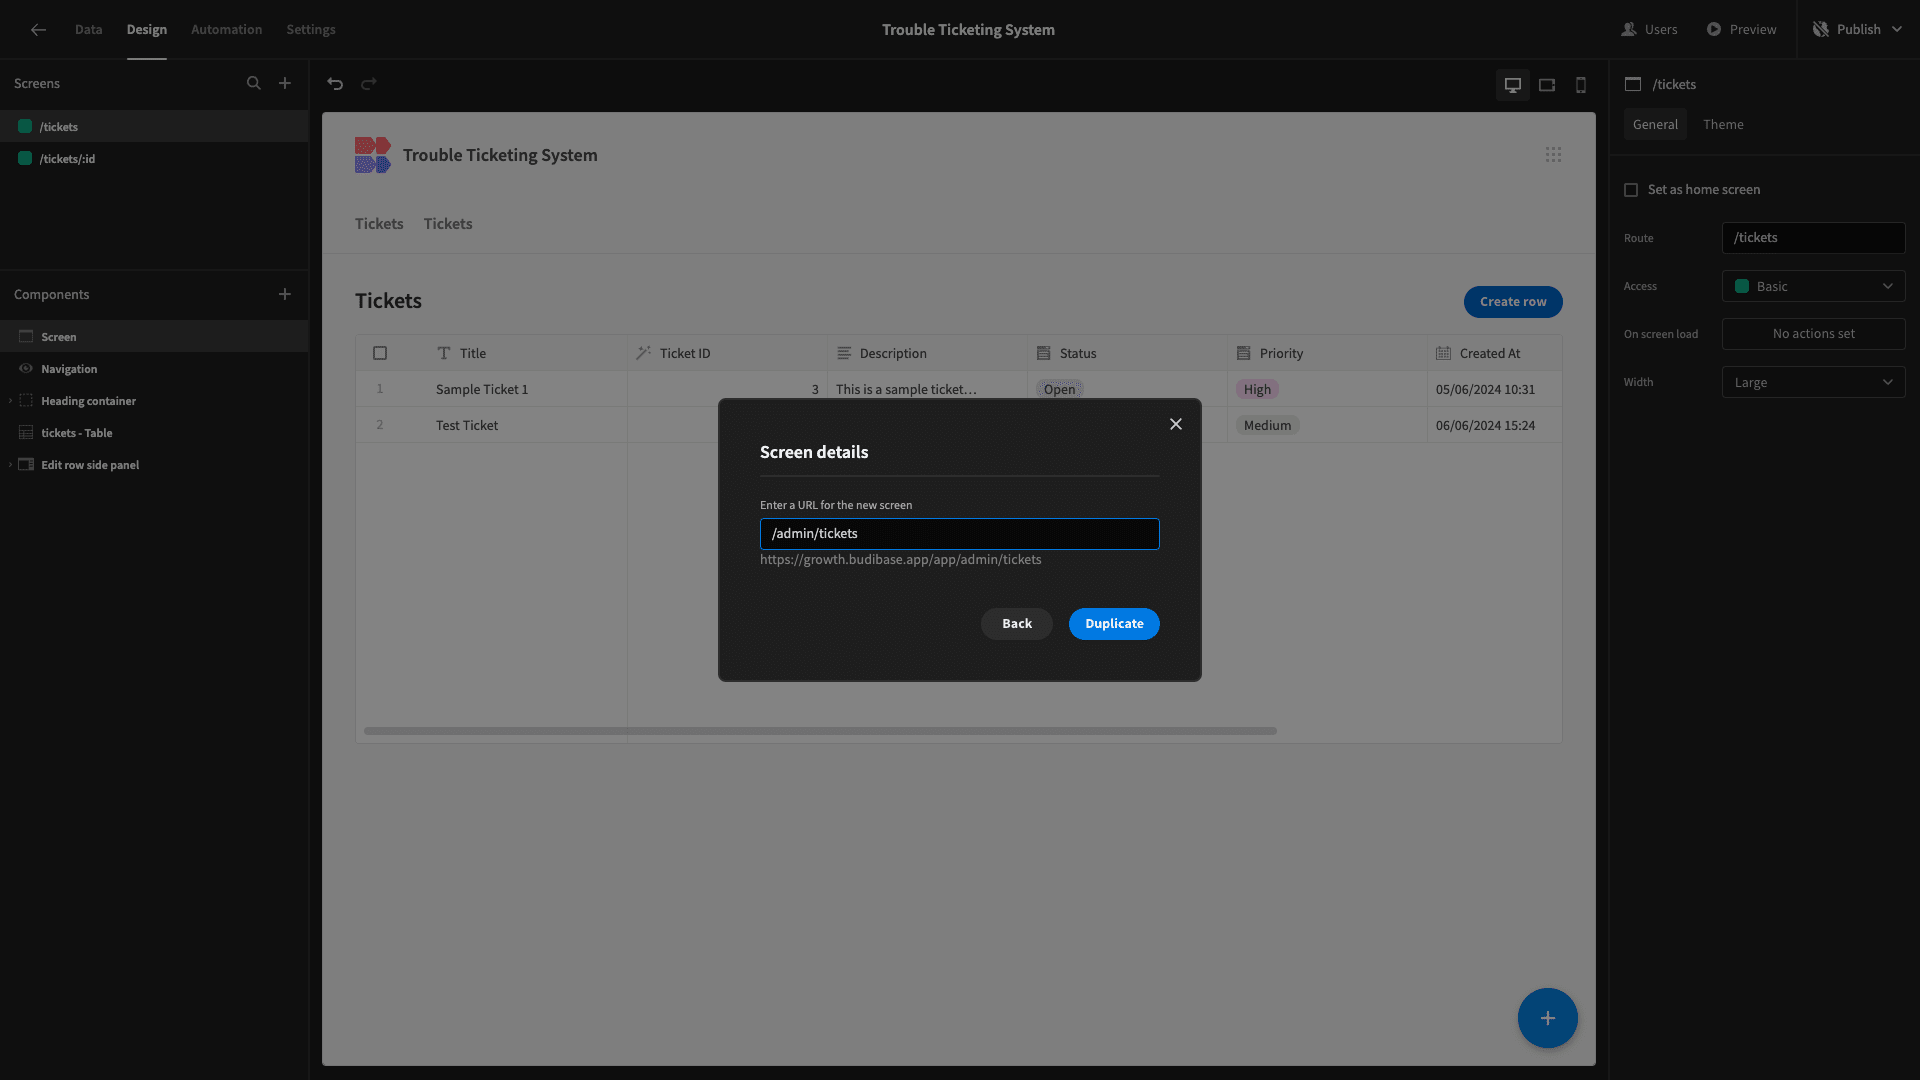Click the Users icon button
This screenshot has width=1920, height=1080.
[1629, 30]
